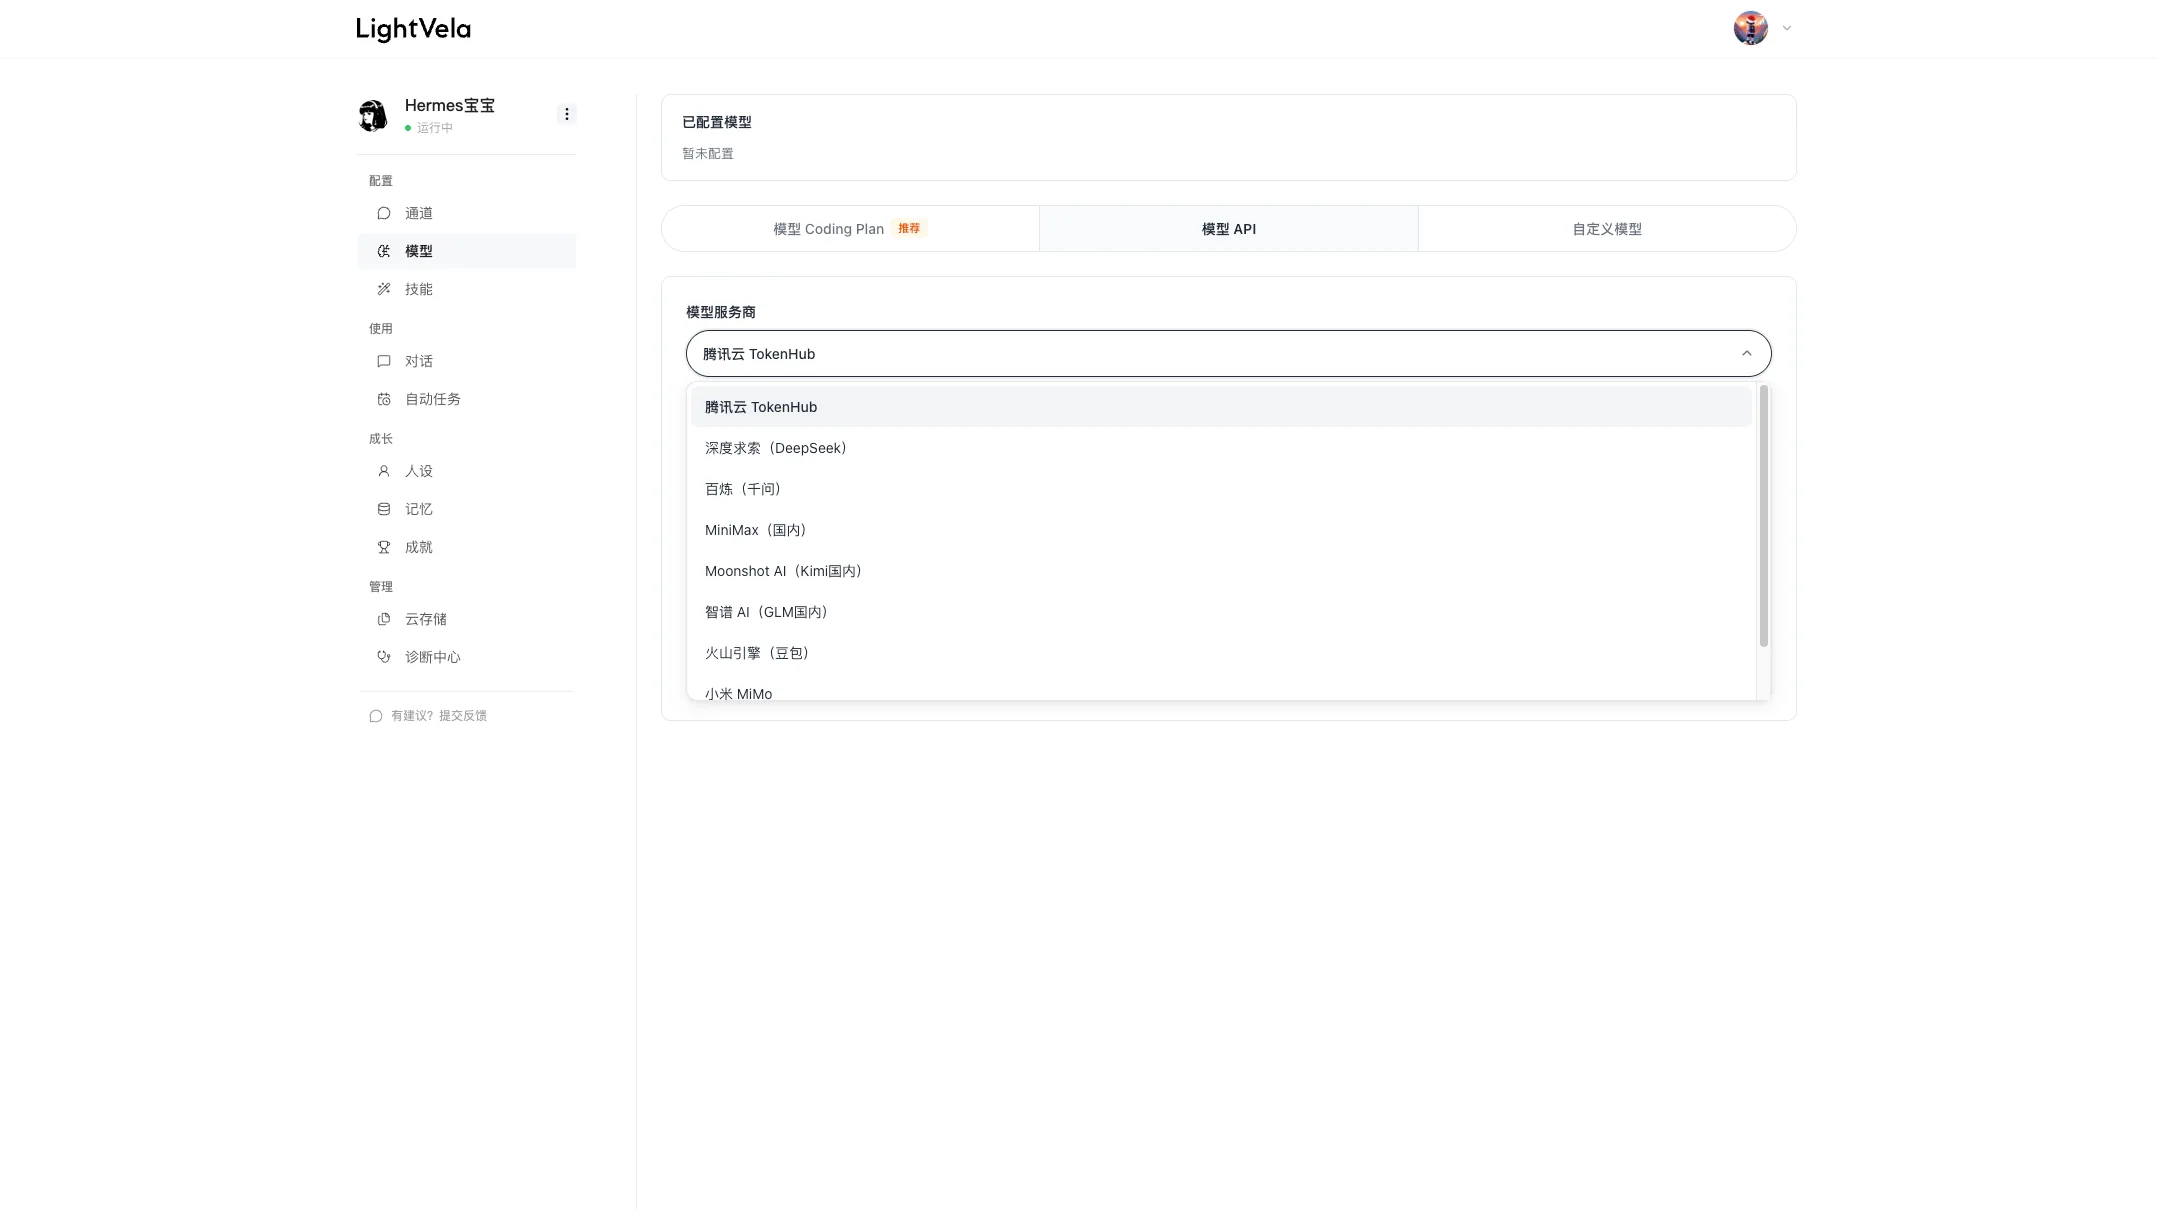The width and height of the screenshot is (2157, 1228).
Task: Click the 技能 magic wand icon
Action: point(383,289)
